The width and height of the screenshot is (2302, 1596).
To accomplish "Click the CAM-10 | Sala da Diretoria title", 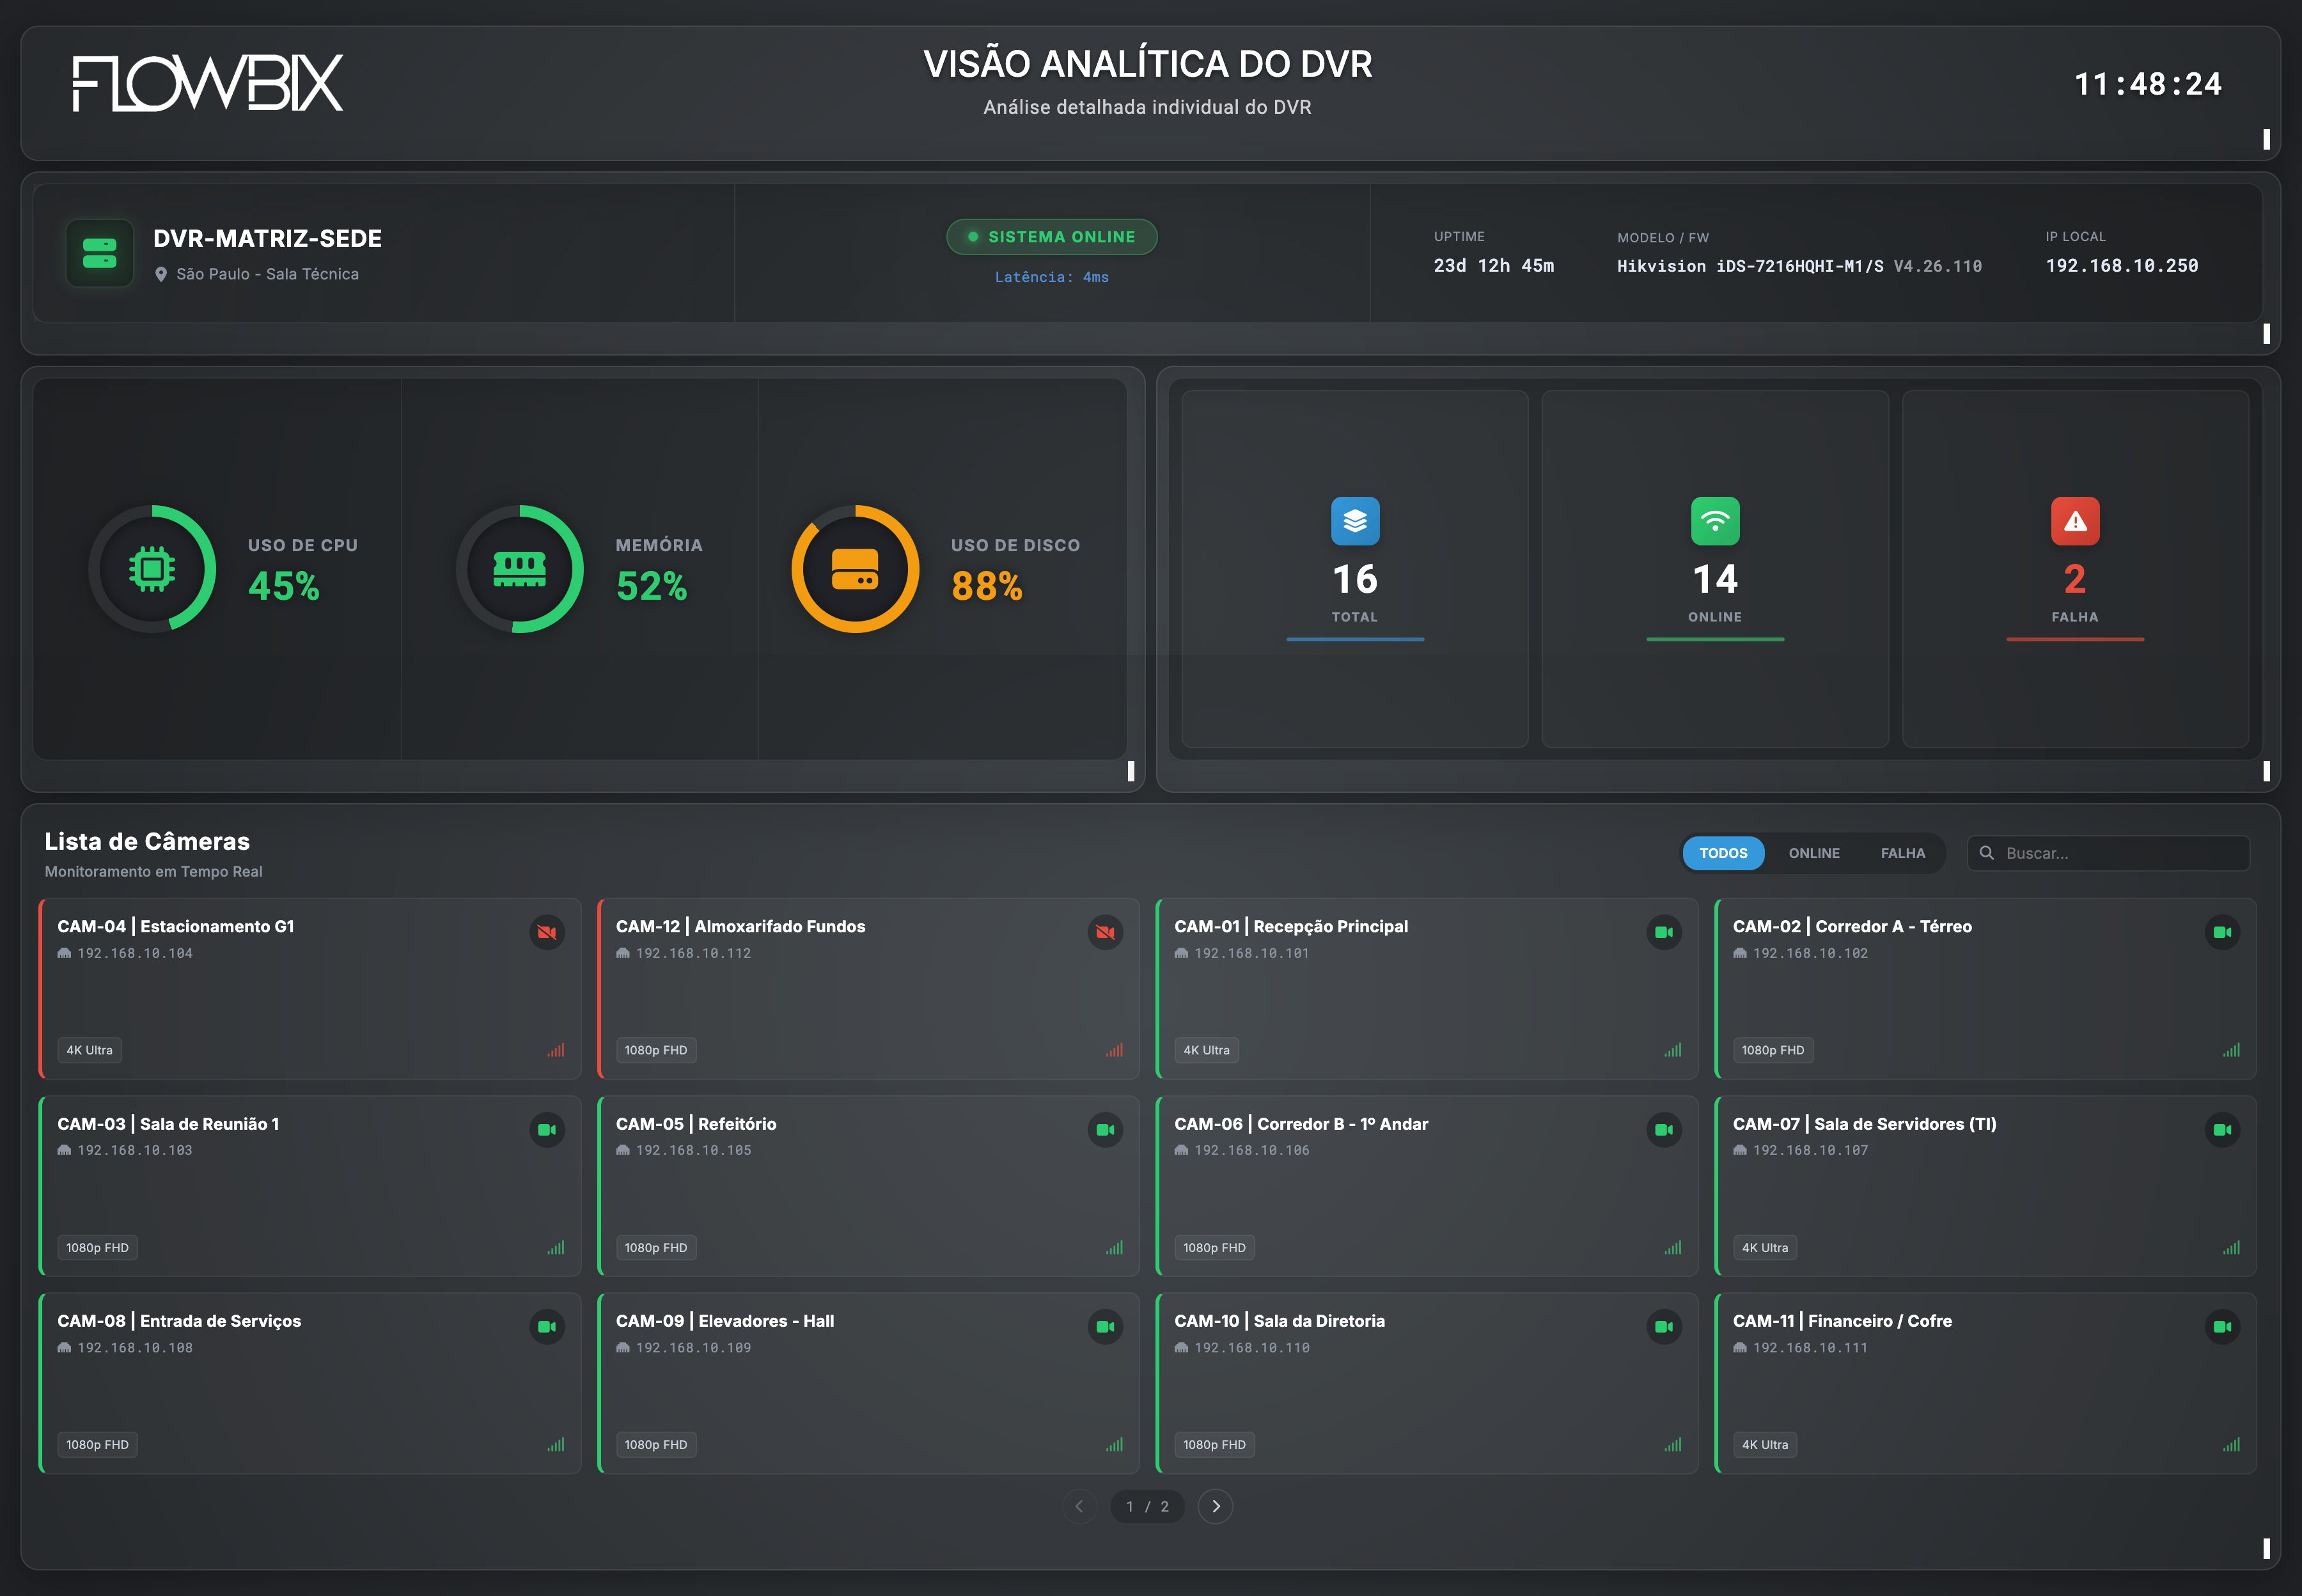I will [1279, 1321].
